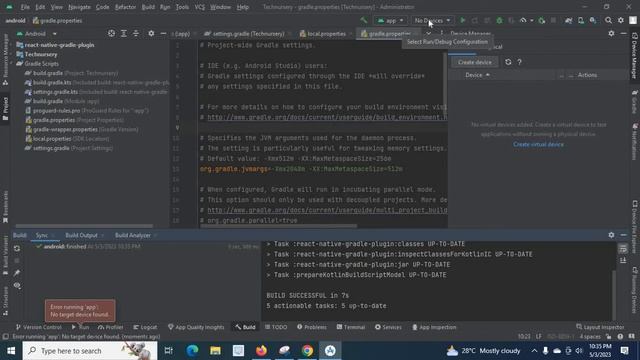The height and width of the screenshot is (360, 640).
Task: Click the editor horizontal scrollbar
Action: [x=278, y=226]
